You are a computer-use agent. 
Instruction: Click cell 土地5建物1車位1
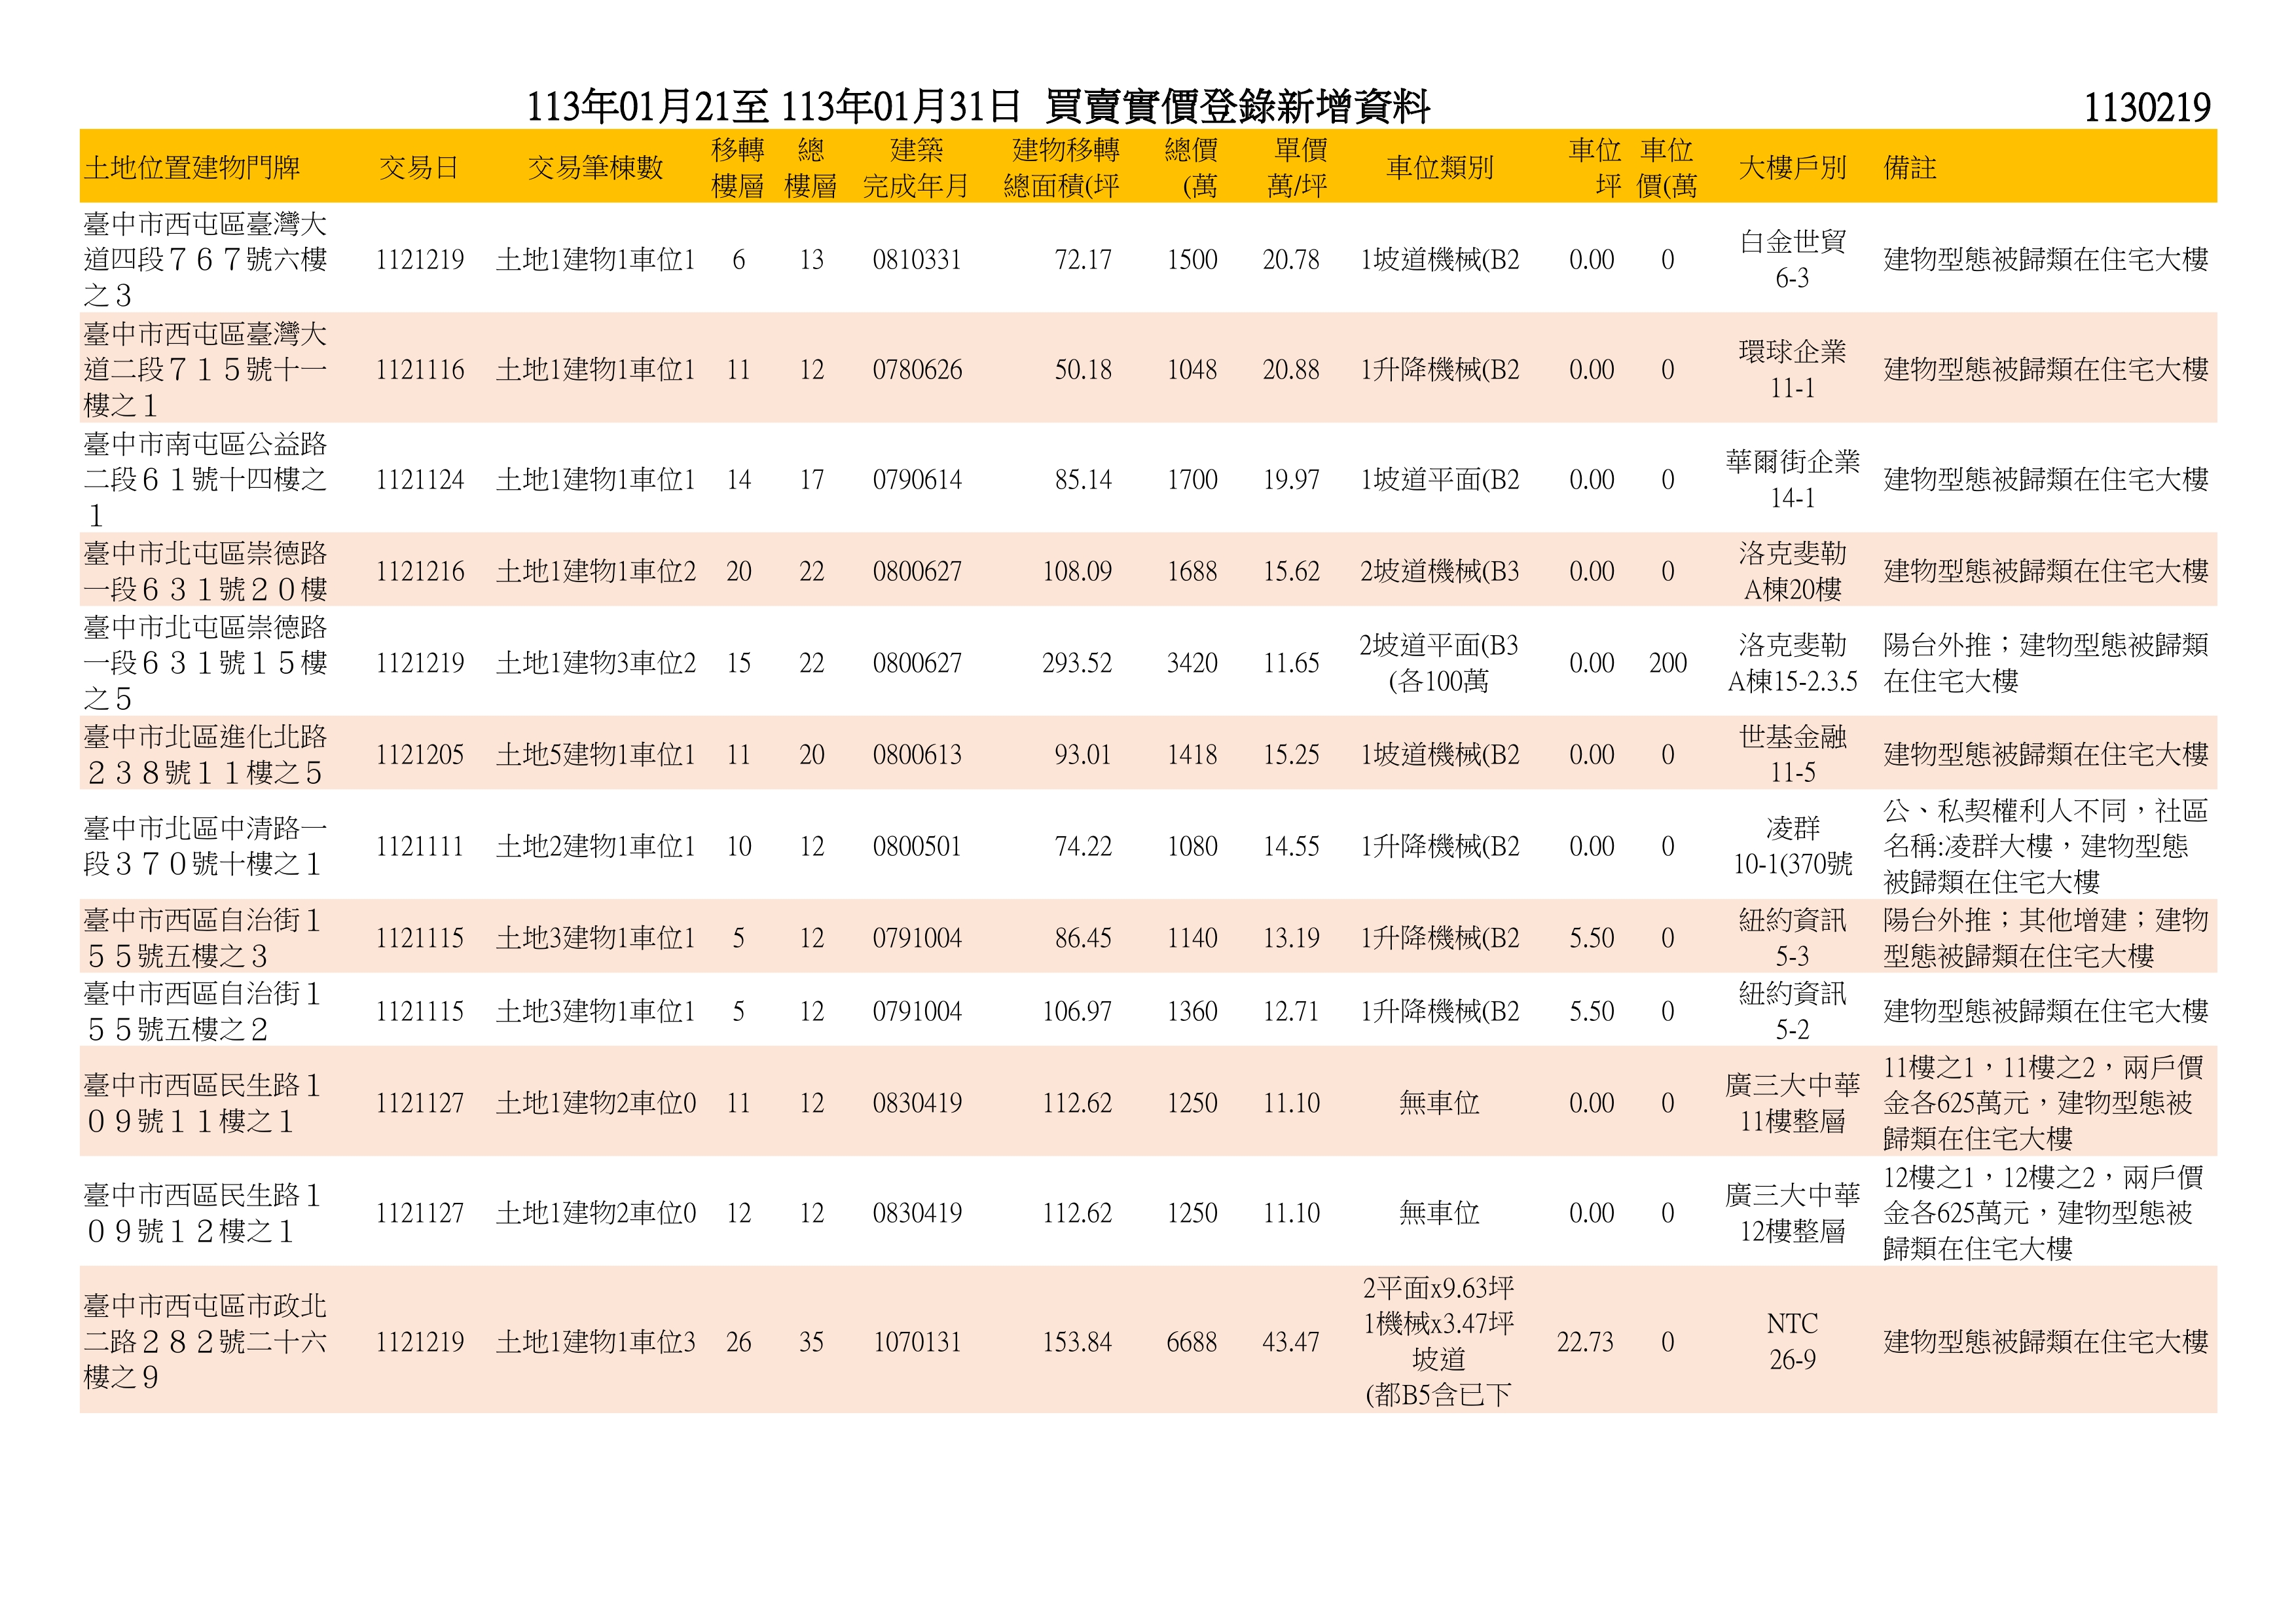[596, 755]
